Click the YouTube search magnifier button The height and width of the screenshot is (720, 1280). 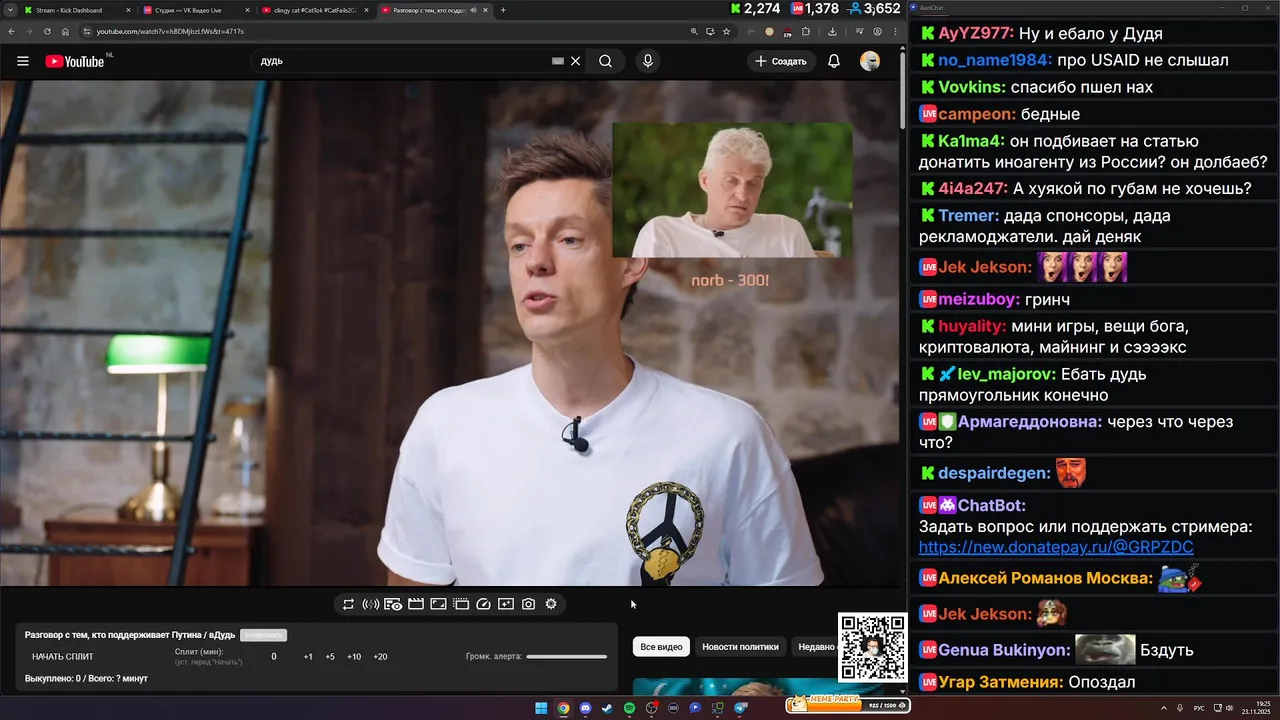(x=605, y=61)
